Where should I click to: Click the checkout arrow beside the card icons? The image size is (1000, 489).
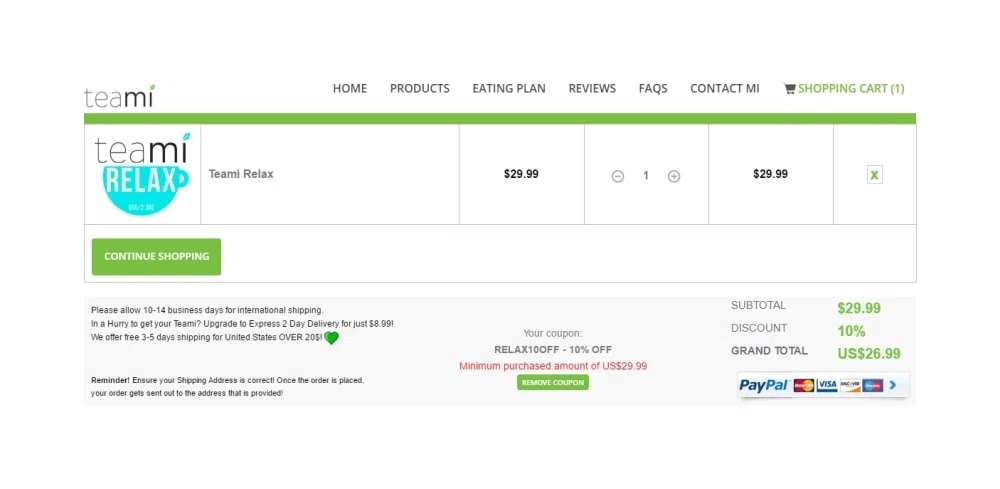click(x=893, y=385)
